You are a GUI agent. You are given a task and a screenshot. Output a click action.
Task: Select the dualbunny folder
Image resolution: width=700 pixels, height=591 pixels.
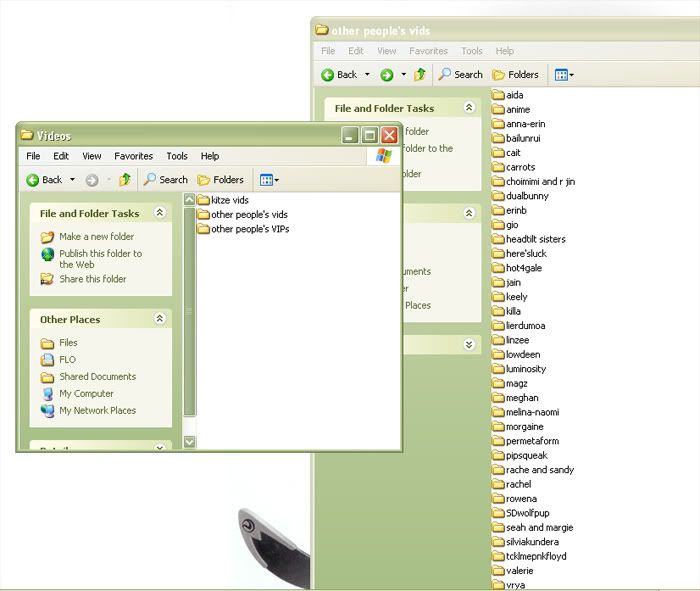click(x=520, y=196)
